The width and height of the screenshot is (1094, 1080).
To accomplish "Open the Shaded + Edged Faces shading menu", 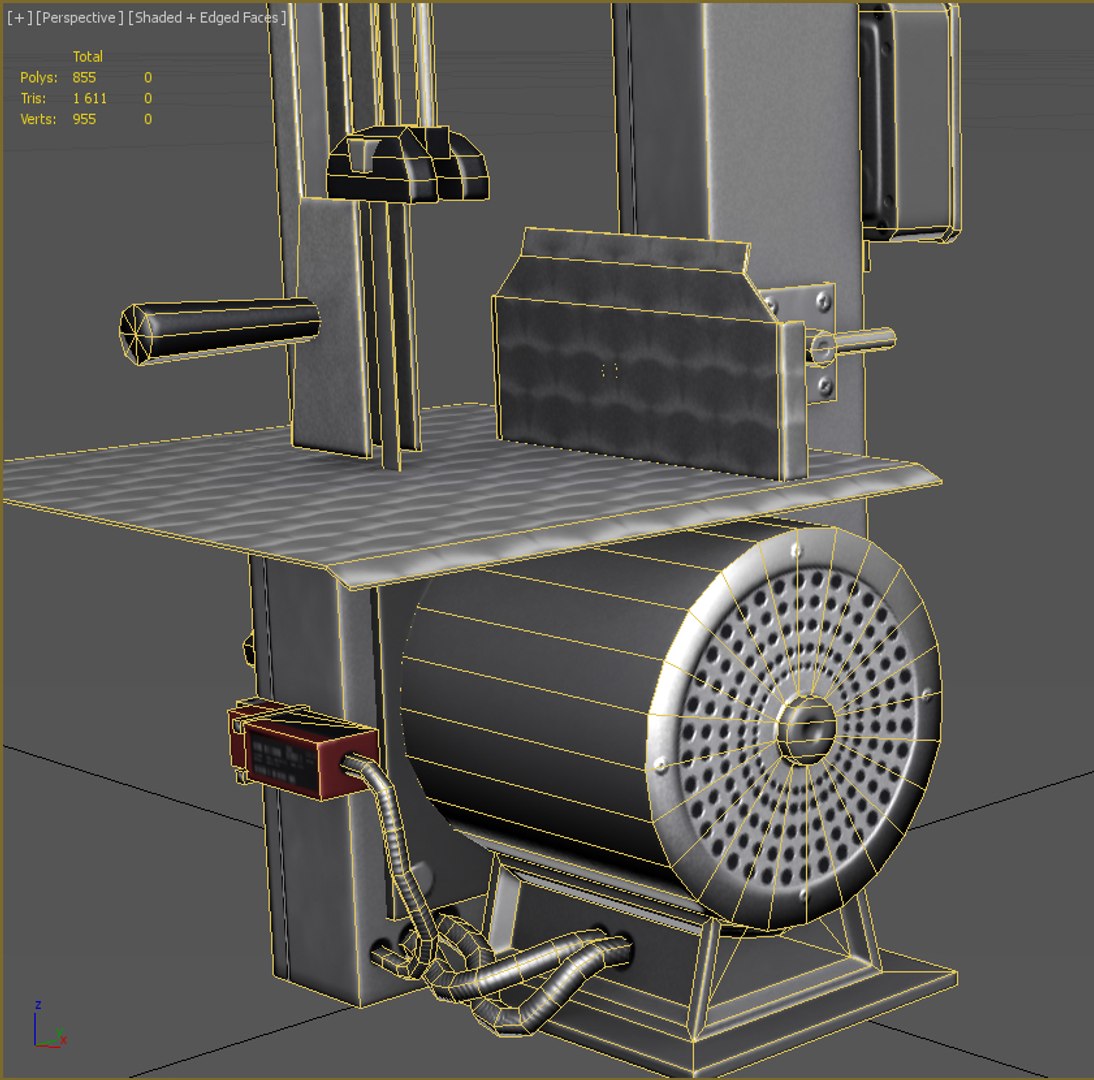I will click(x=207, y=18).
